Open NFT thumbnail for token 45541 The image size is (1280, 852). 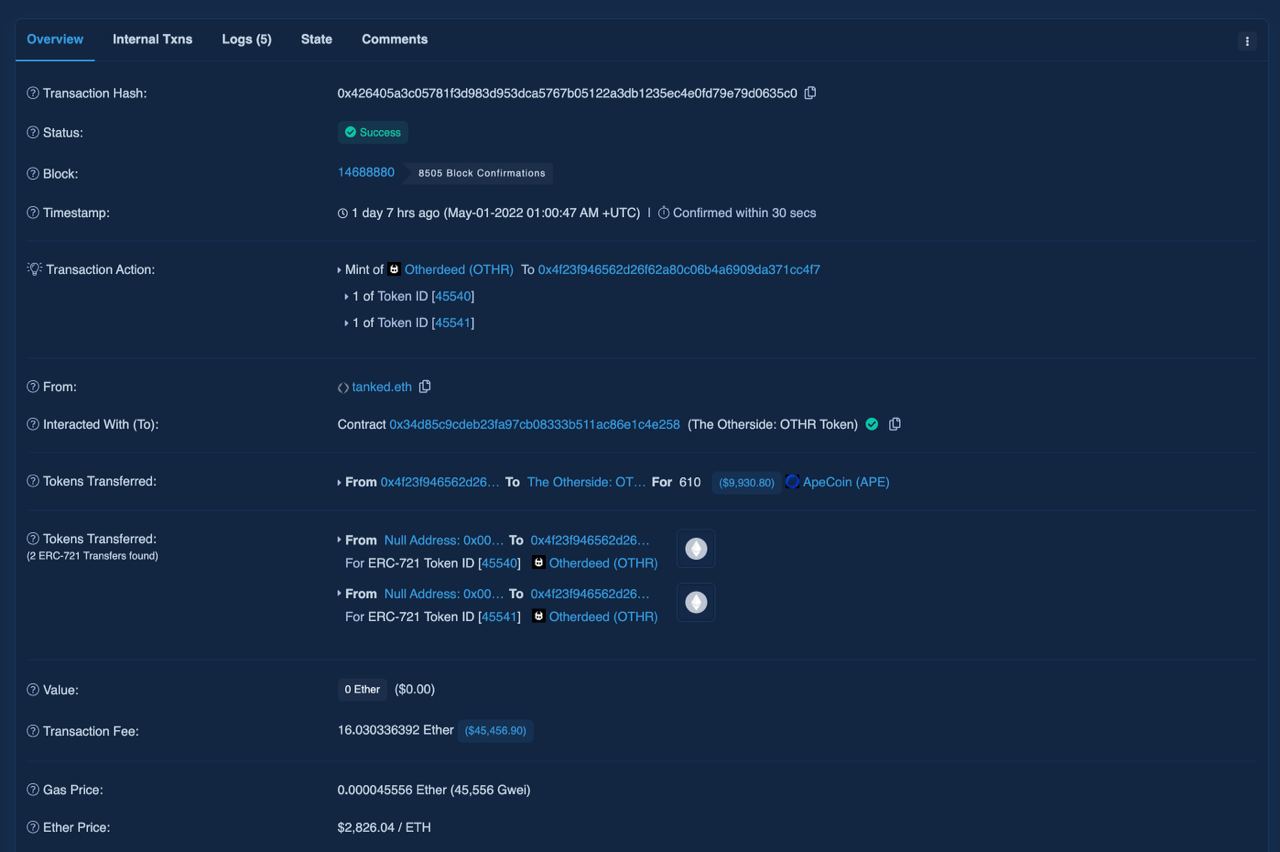[x=696, y=602]
